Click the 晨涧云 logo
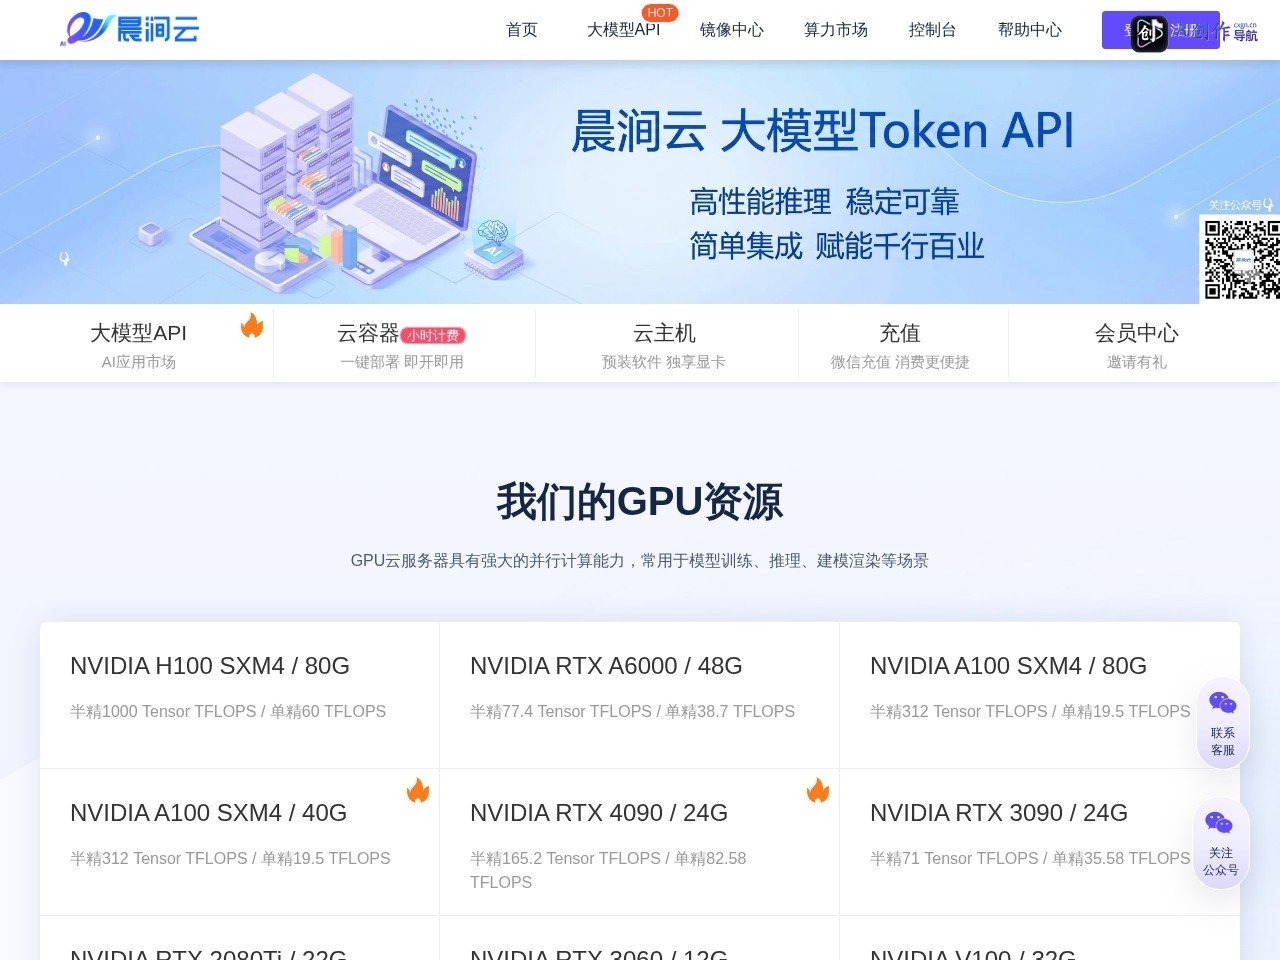Image resolution: width=1280 pixels, height=960 pixels. pyautogui.click(x=130, y=29)
